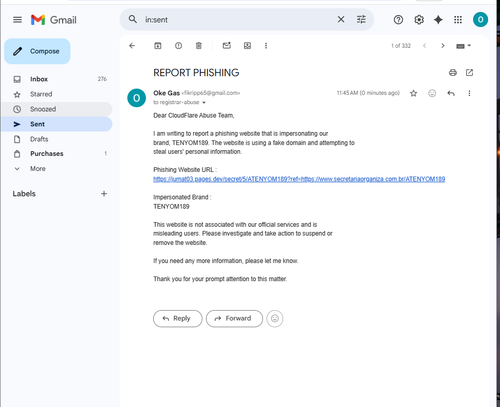
Task: Open the phishing website URL link
Action: coord(299,179)
